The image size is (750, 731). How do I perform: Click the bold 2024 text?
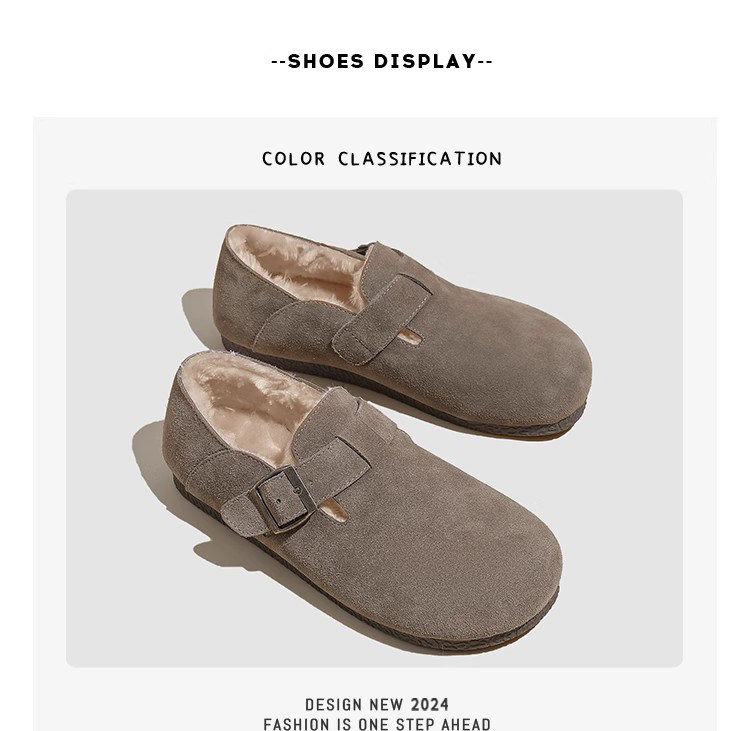430,705
